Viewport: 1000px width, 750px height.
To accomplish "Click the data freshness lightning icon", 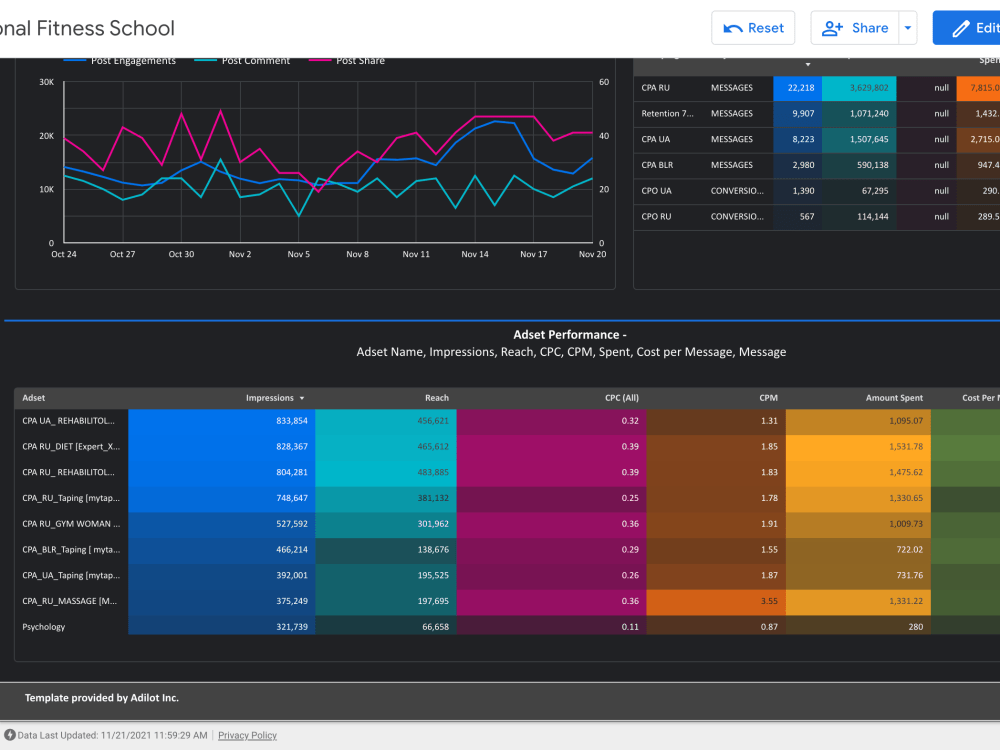I will [x=10, y=735].
